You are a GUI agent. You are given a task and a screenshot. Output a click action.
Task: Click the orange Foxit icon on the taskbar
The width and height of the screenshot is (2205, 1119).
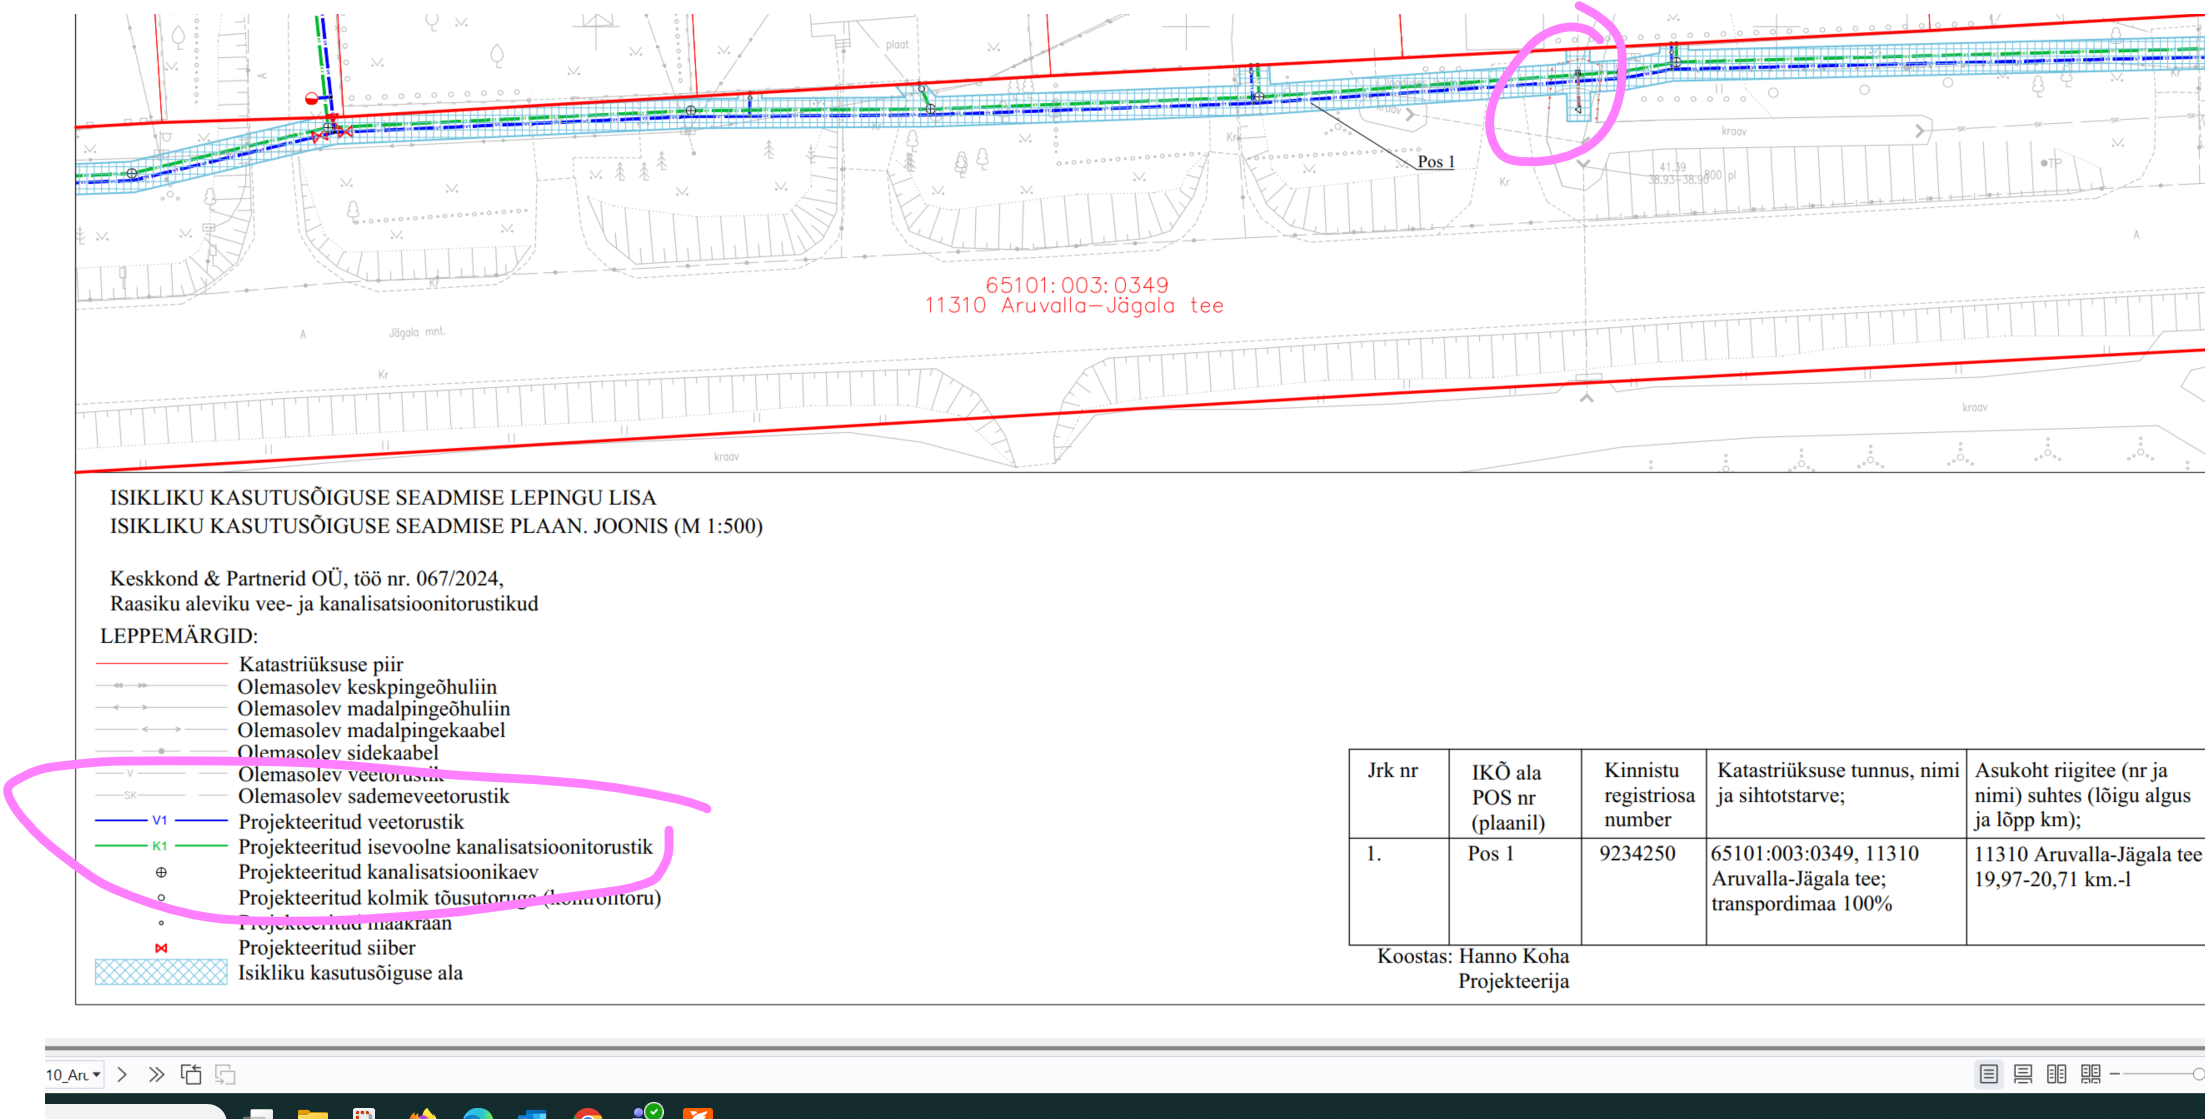click(x=698, y=1113)
